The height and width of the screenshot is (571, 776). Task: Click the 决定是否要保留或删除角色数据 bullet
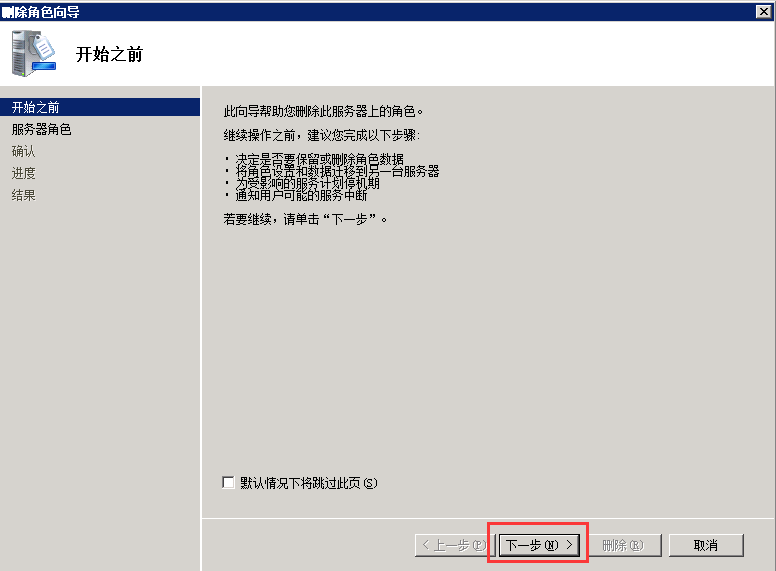point(319,159)
